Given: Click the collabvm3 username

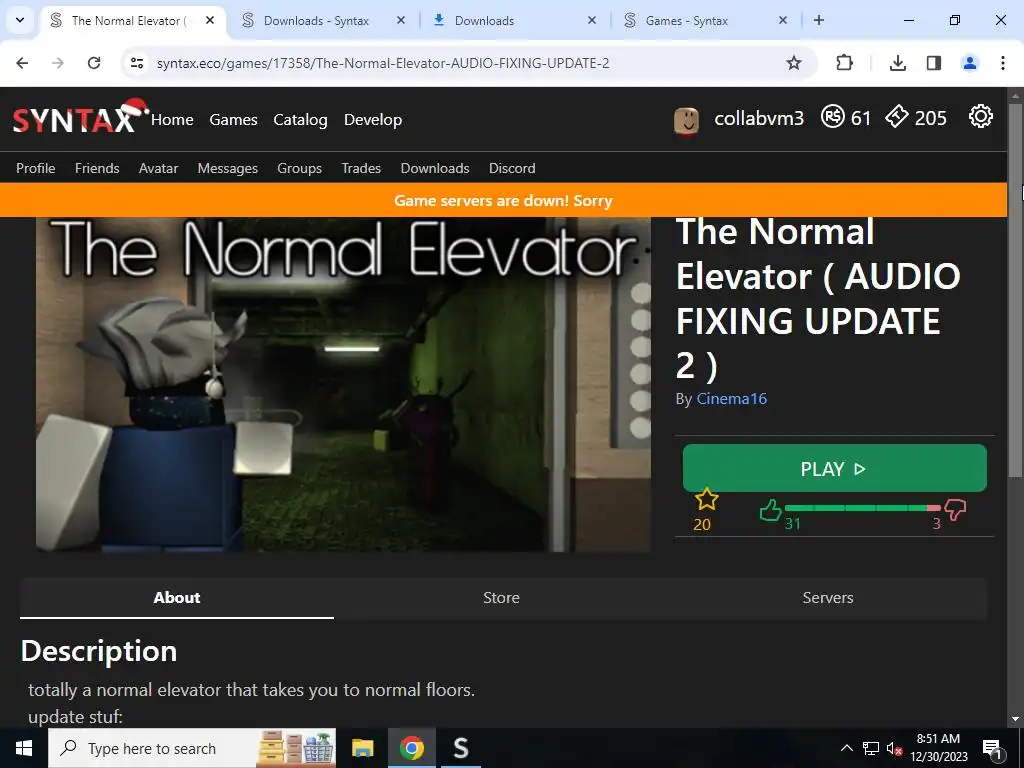Looking at the screenshot, I should tap(759, 118).
